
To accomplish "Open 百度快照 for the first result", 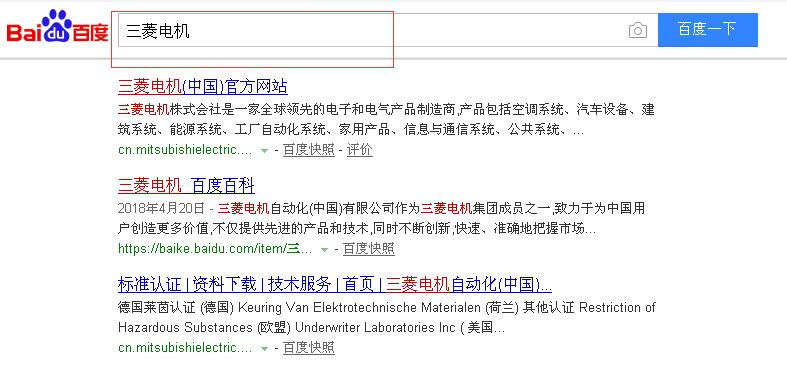I will pyautogui.click(x=309, y=150).
